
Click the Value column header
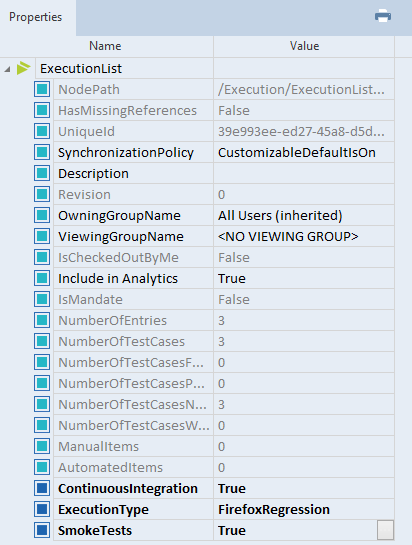pyautogui.click(x=304, y=46)
